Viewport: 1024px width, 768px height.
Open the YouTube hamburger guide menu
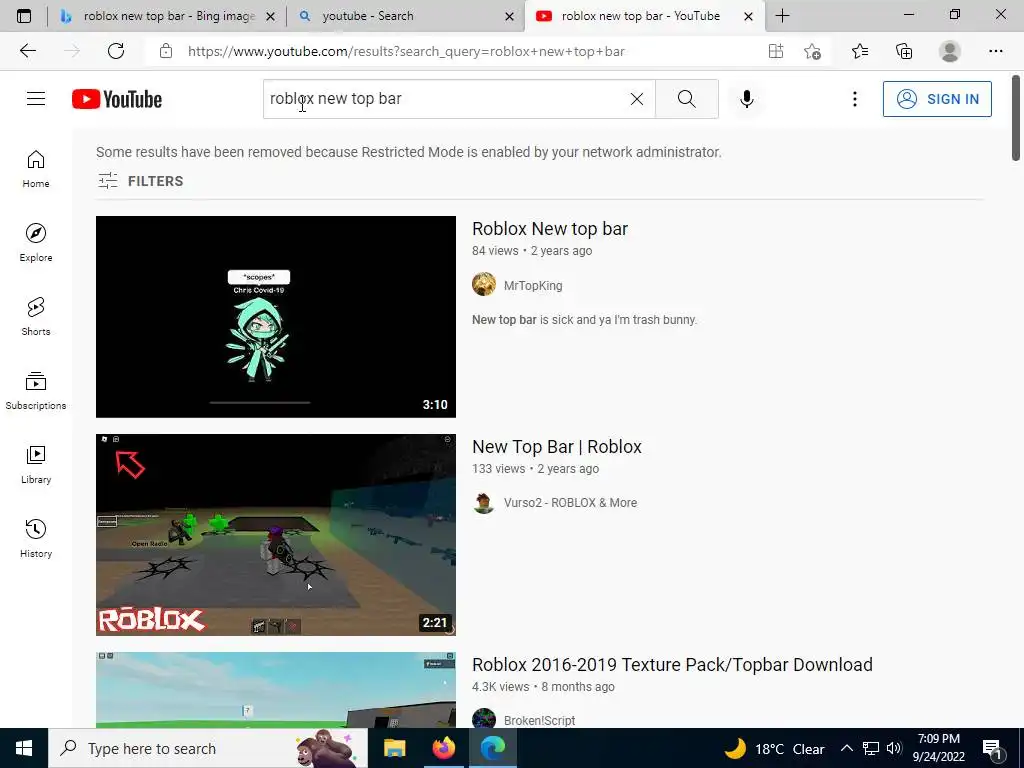click(36, 99)
